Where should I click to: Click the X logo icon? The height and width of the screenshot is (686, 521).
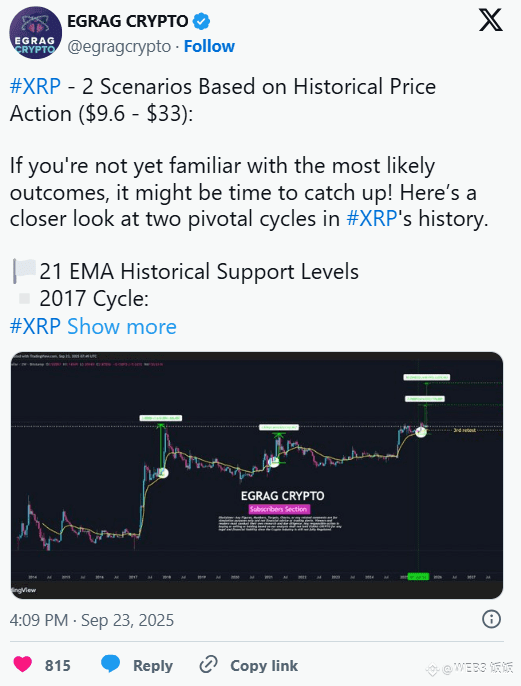click(x=490, y=21)
